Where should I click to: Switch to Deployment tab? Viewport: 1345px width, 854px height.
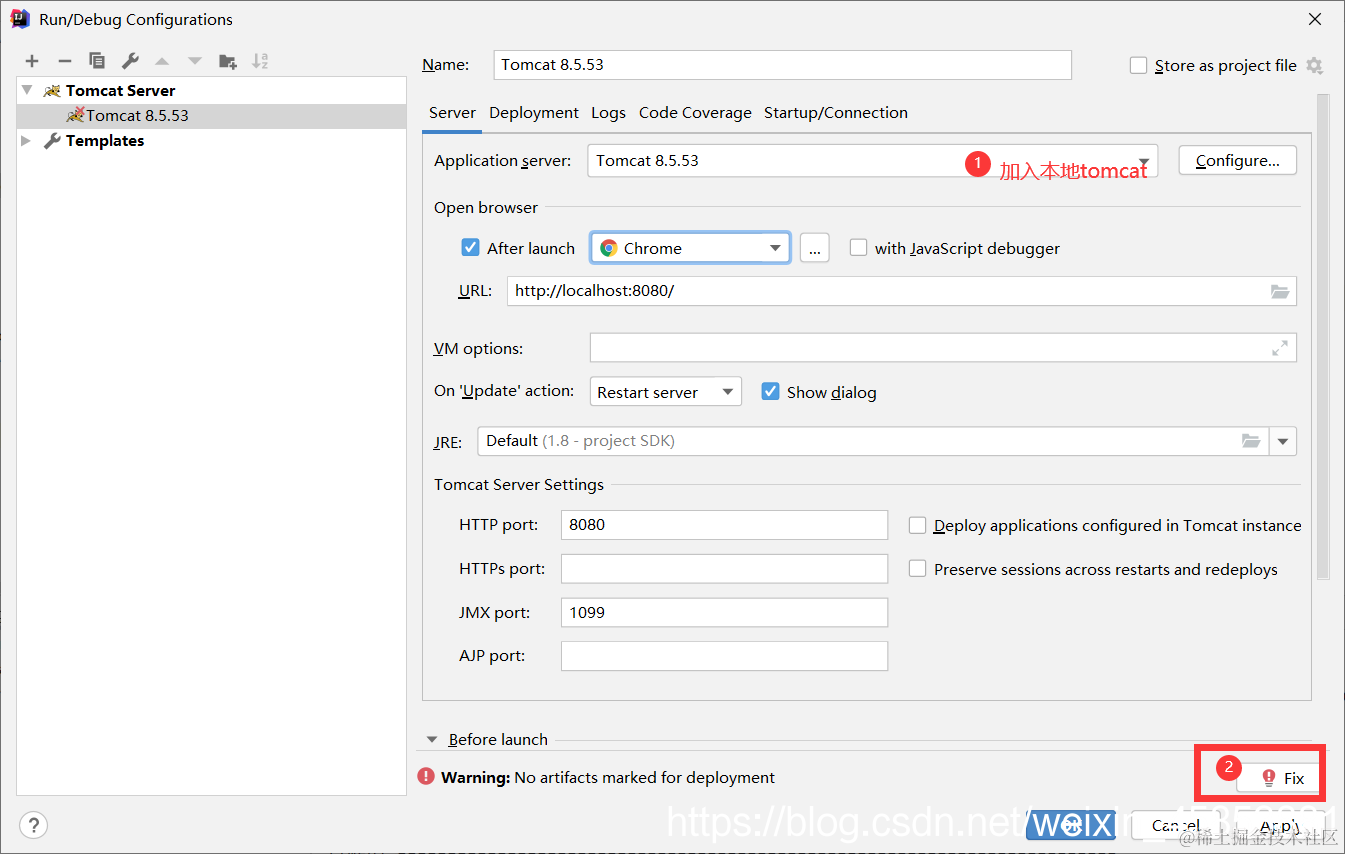click(x=534, y=113)
